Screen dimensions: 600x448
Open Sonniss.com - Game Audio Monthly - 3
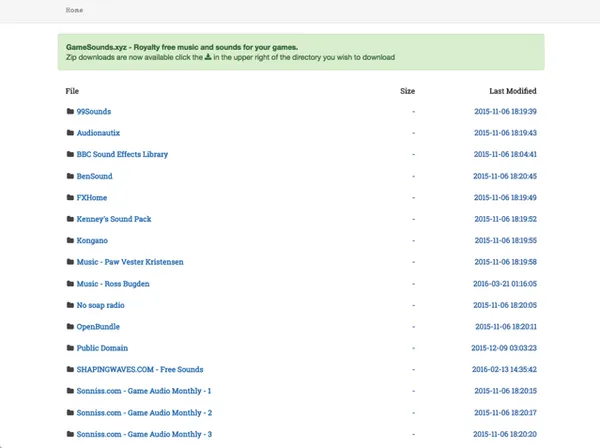144,434
